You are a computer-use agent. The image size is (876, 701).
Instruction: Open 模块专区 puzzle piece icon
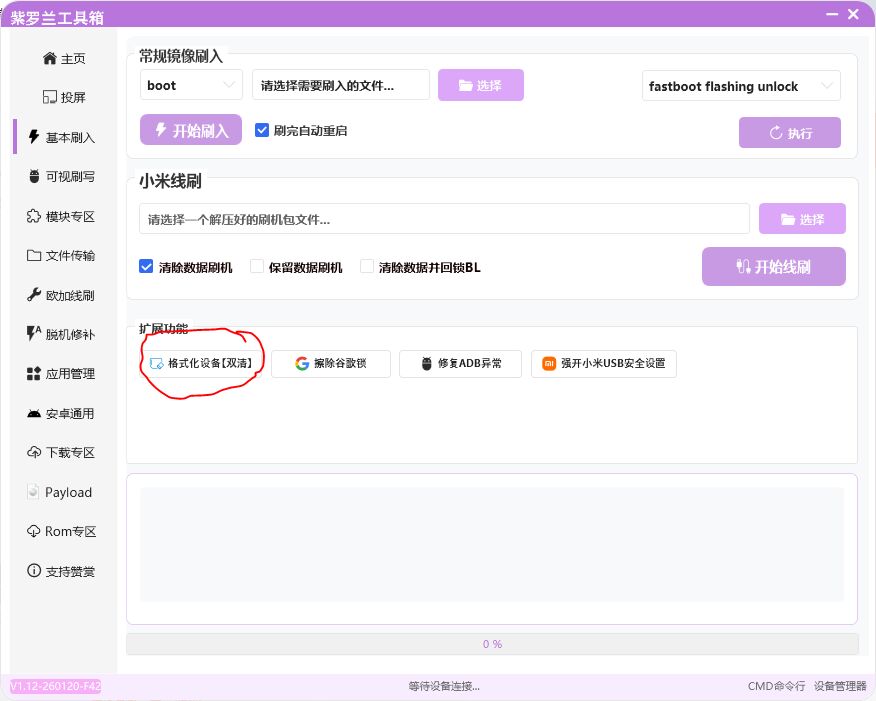click(34, 216)
